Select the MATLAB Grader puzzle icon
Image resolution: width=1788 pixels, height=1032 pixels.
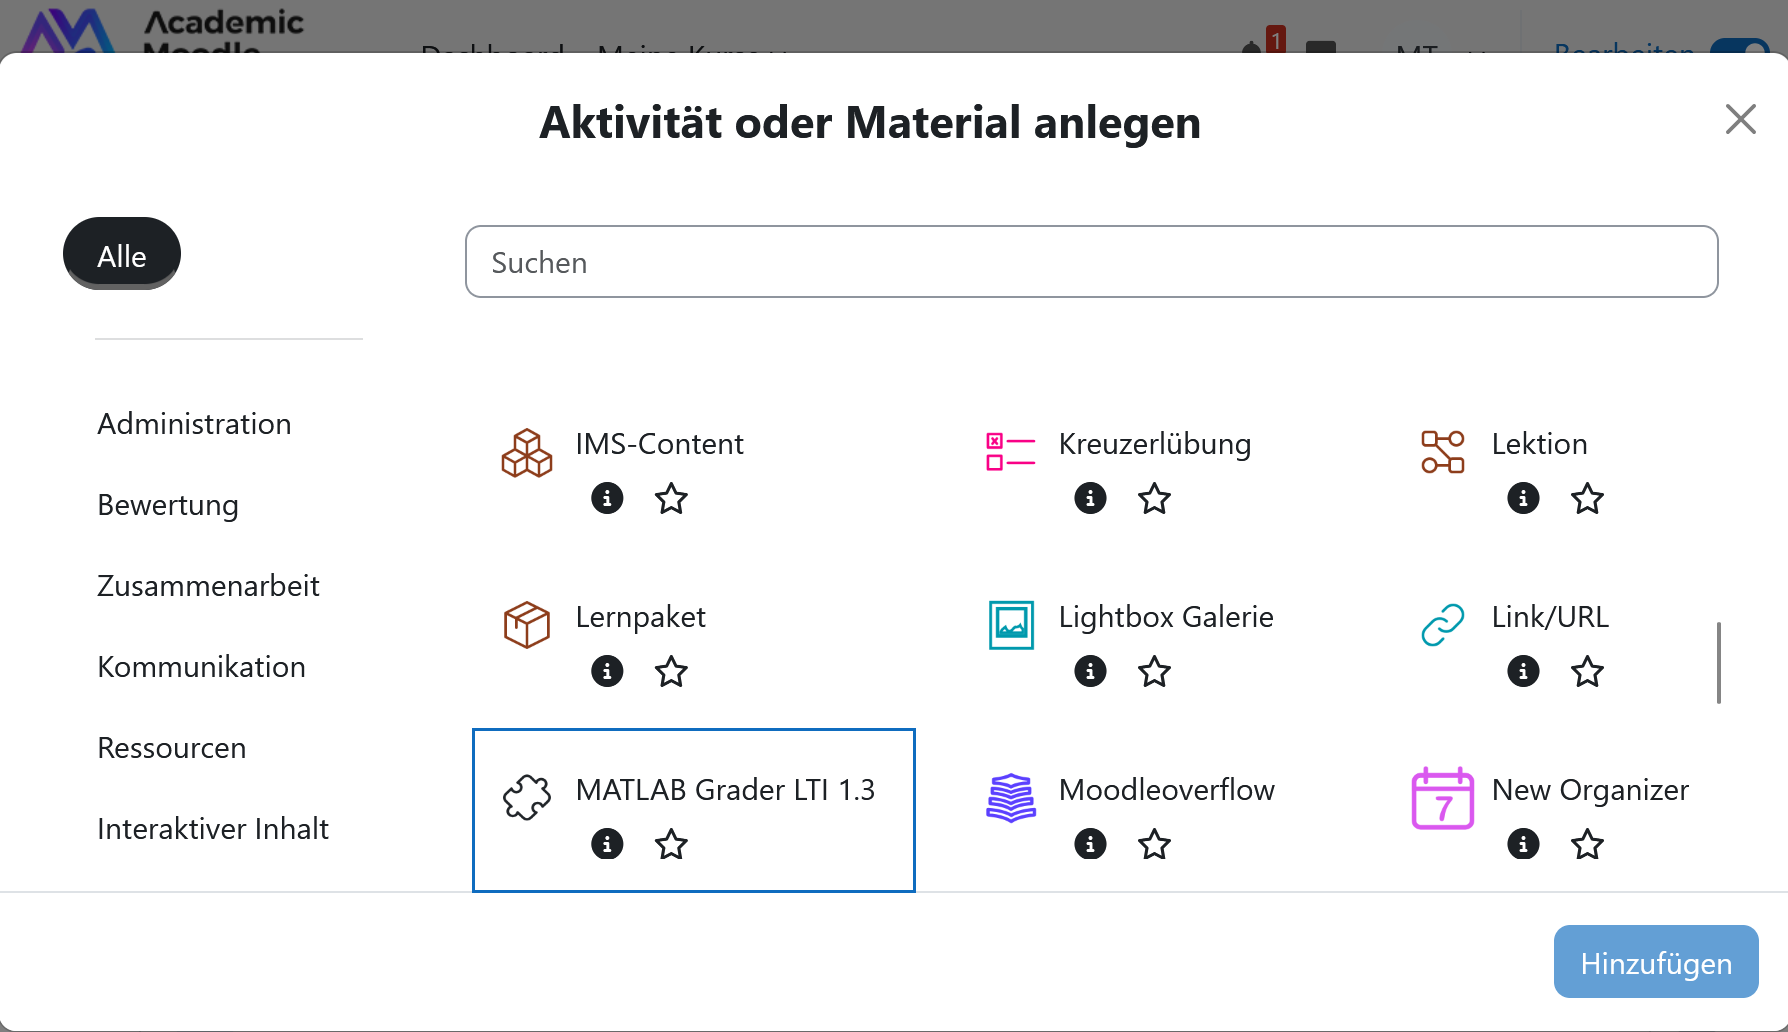[527, 797]
